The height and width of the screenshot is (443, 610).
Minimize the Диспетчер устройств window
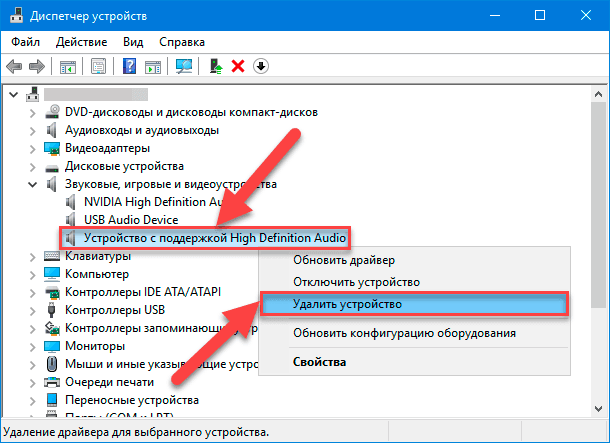point(495,16)
